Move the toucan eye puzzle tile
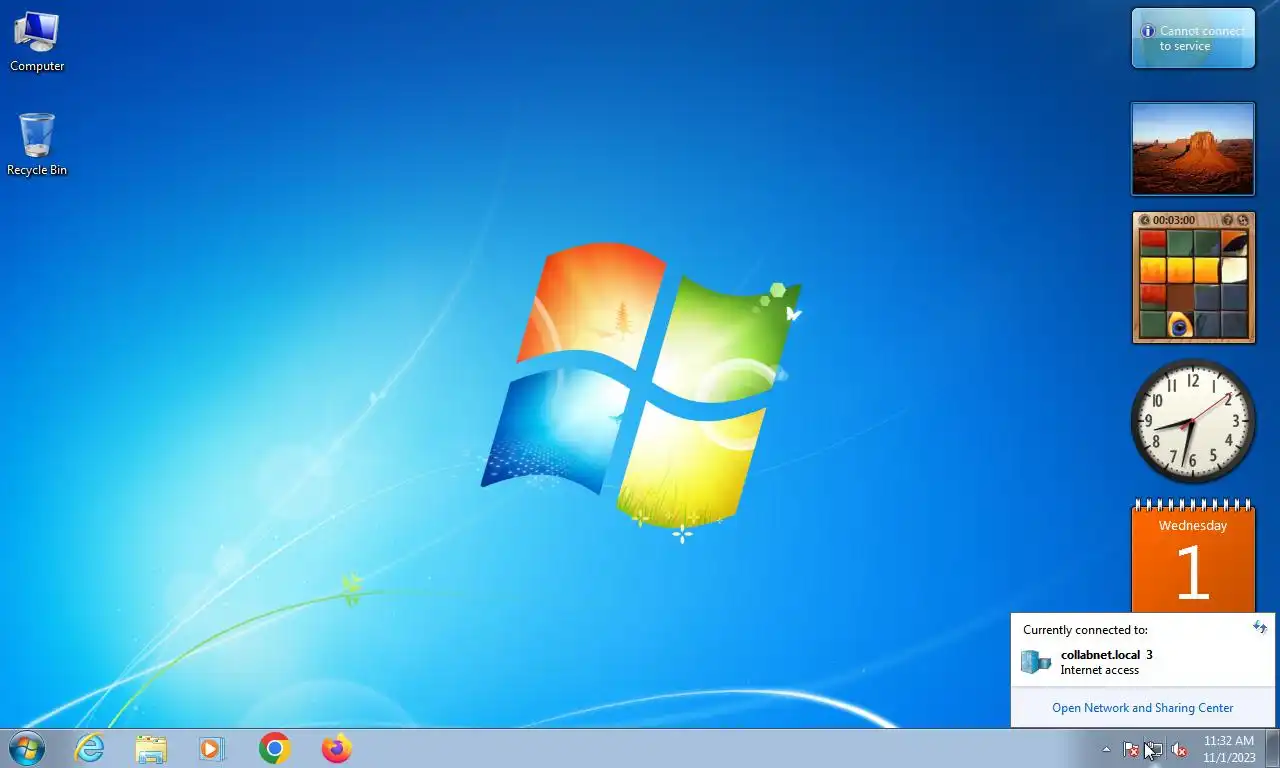1280x768 pixels. click(1180, 324)
